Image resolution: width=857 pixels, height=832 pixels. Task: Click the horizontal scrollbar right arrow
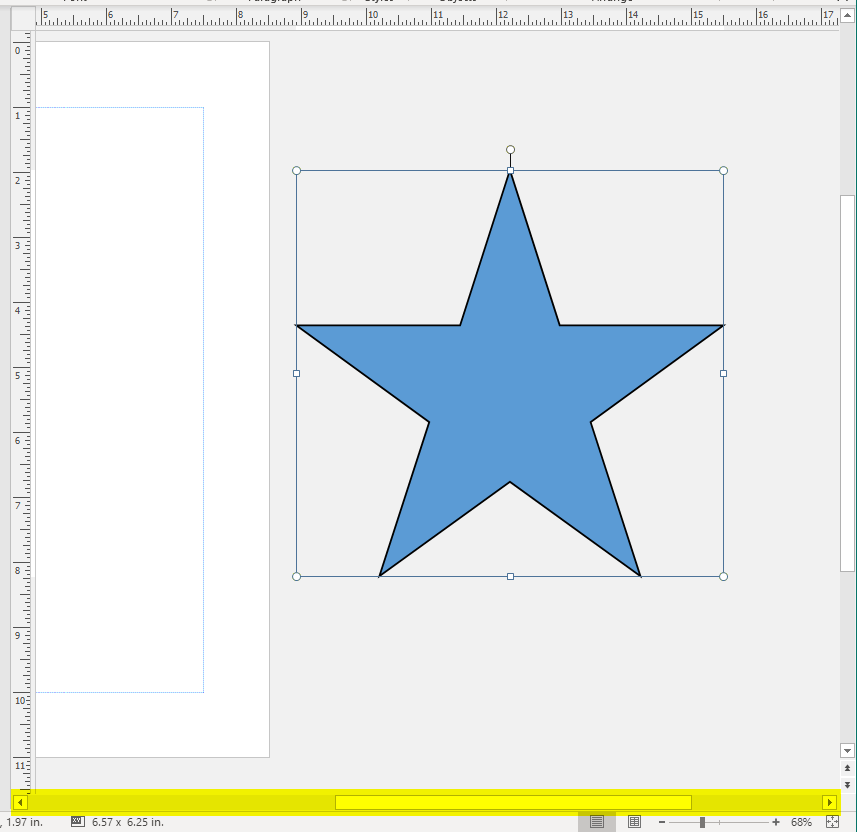click(829, 802)
